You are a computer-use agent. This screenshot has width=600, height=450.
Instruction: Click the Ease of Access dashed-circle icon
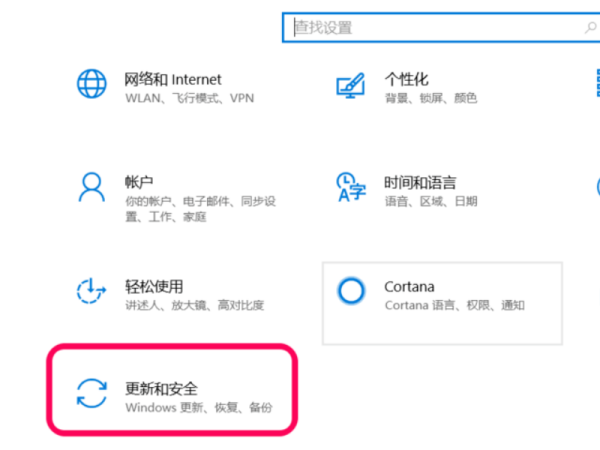point(91,291)
